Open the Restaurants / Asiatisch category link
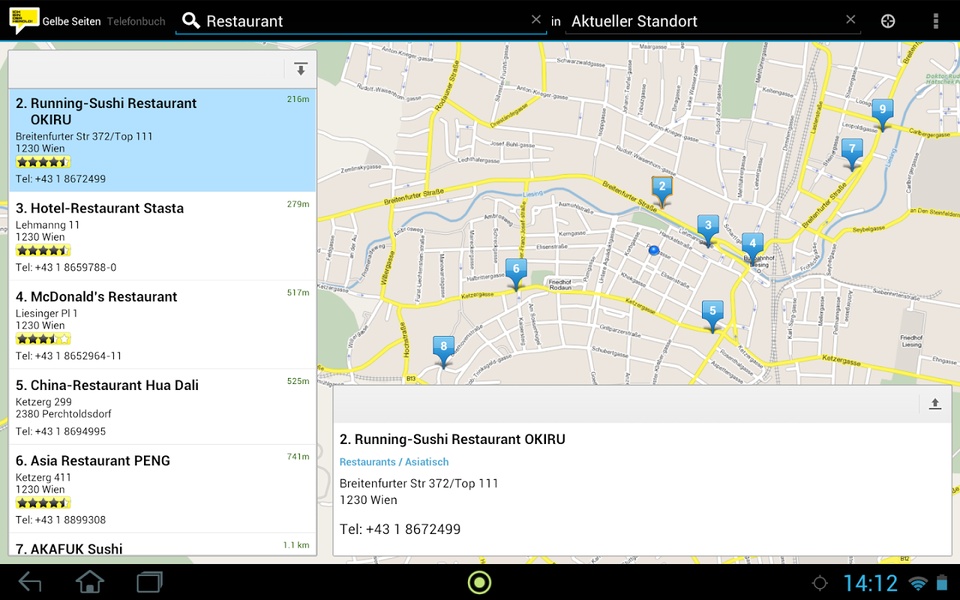 click(394, 462)
